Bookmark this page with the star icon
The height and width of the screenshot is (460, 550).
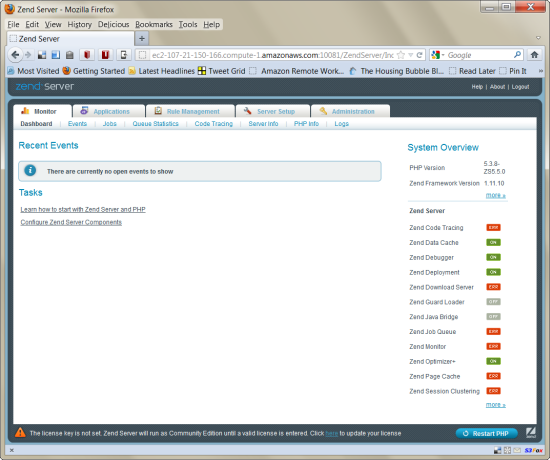(401, 55)
